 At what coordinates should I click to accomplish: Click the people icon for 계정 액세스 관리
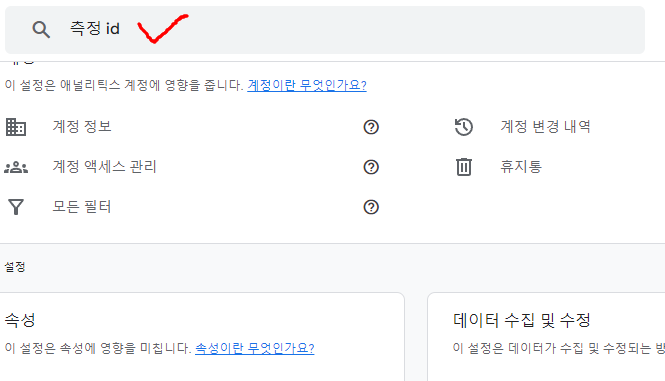click(x=16, y=167)
